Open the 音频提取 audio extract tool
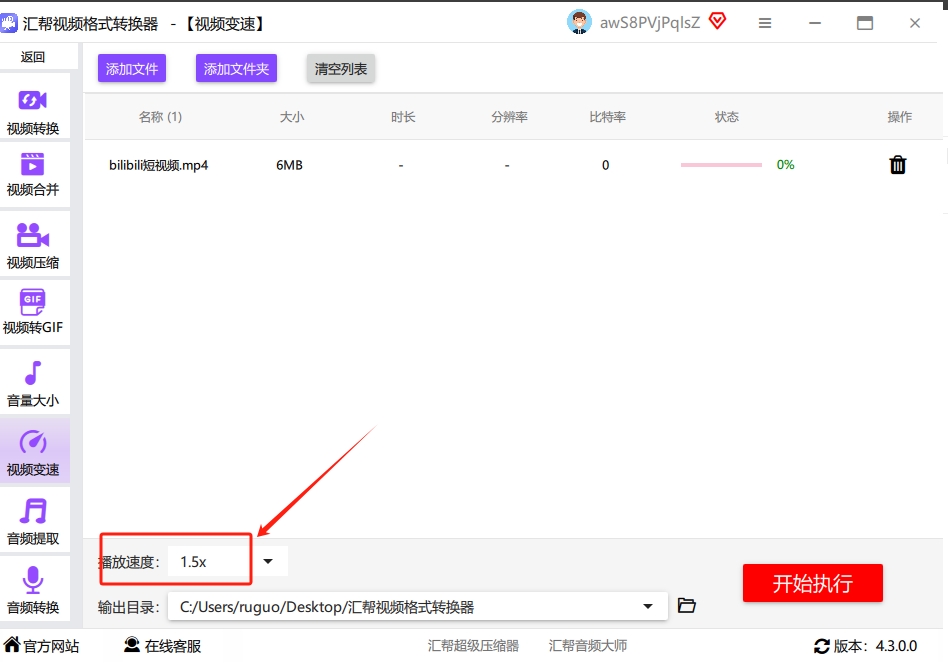 (x=33, y=520)
